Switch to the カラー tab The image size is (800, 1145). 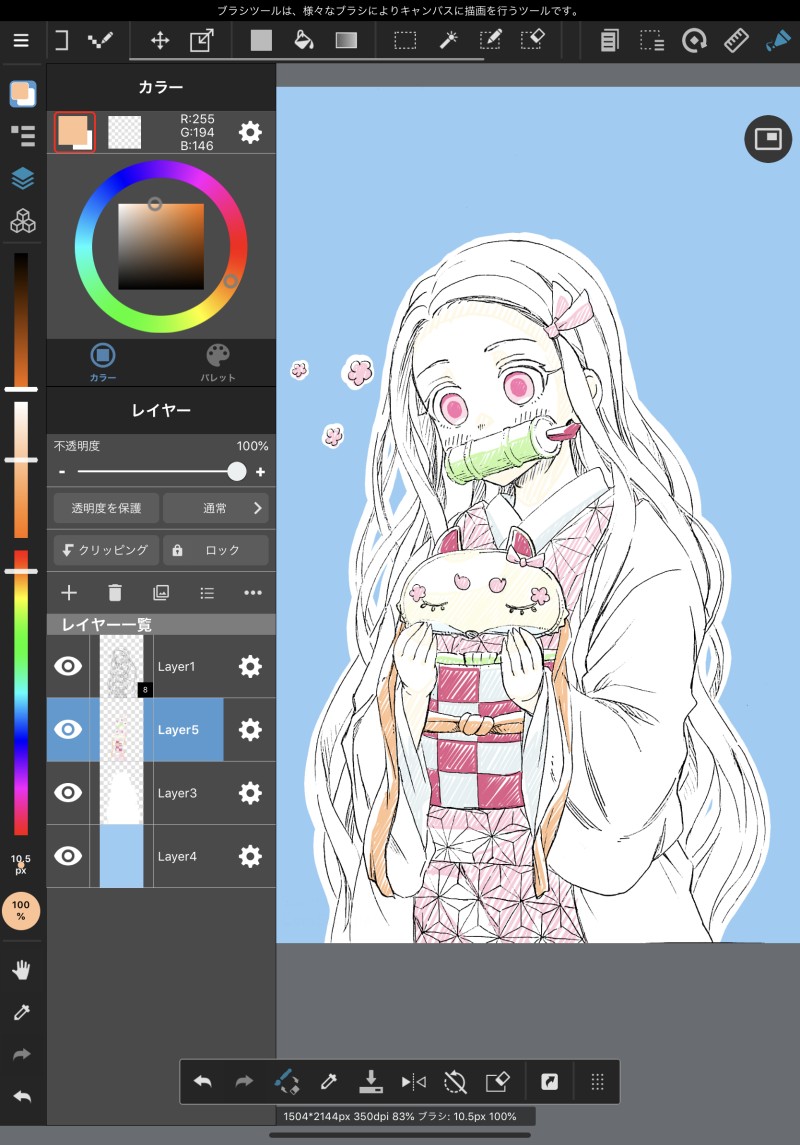[x=103, y=362]
